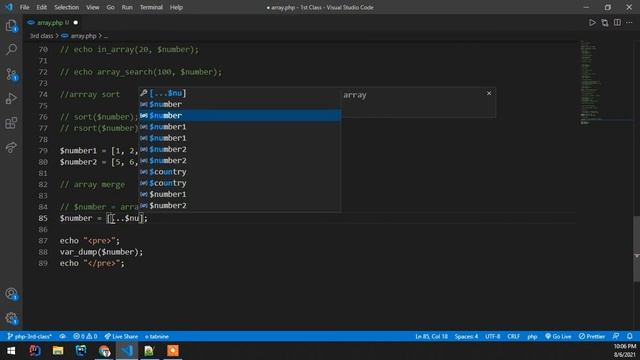Click the 3rd class breadcrumb
This screenshot has height=360, width=640.
pyautogui.click(x=42, y=36)
